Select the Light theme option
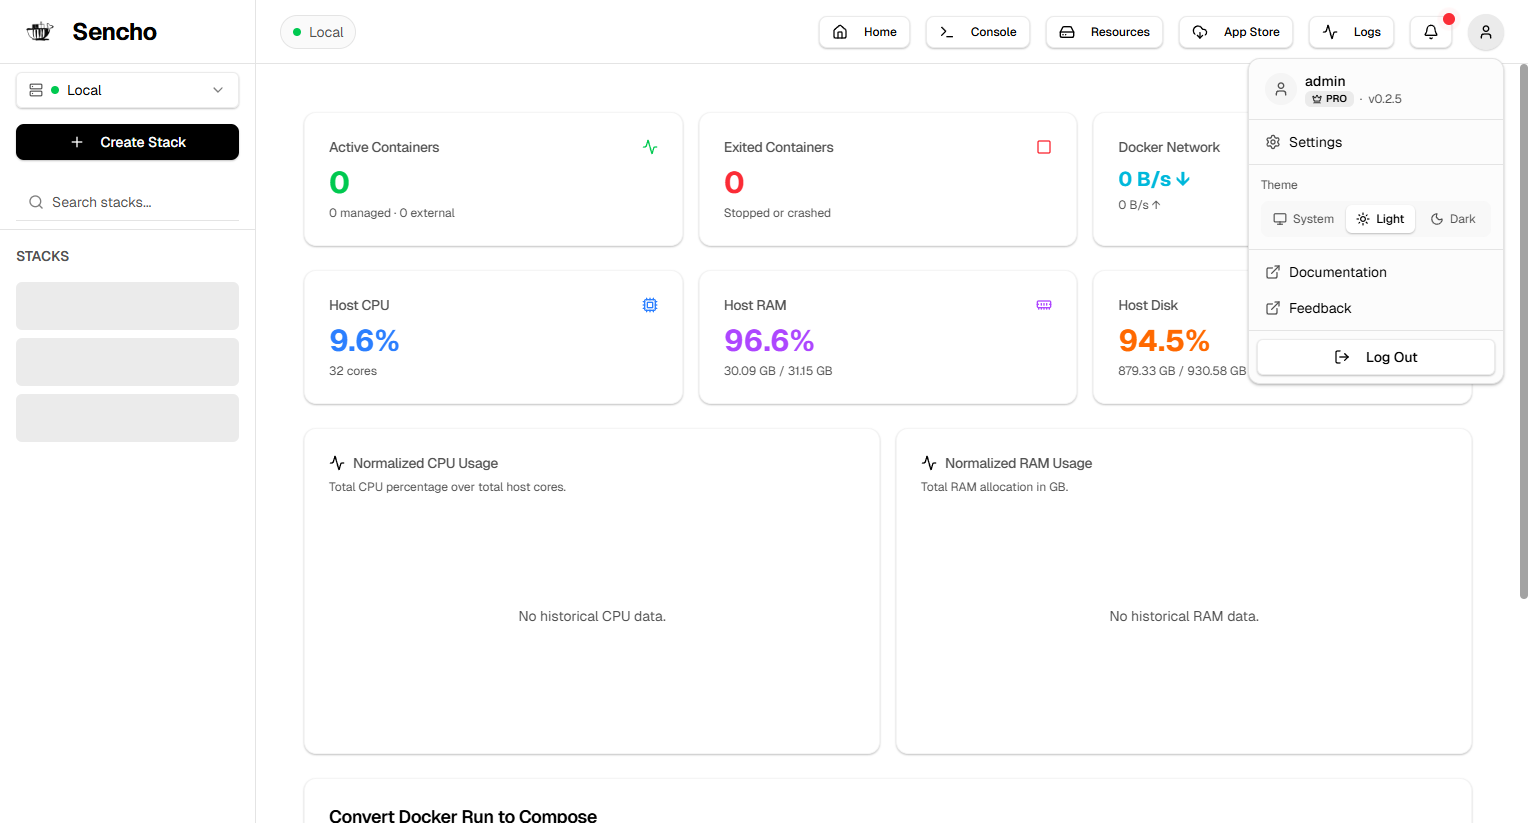1528x823 pixels. pos(1380,219)
